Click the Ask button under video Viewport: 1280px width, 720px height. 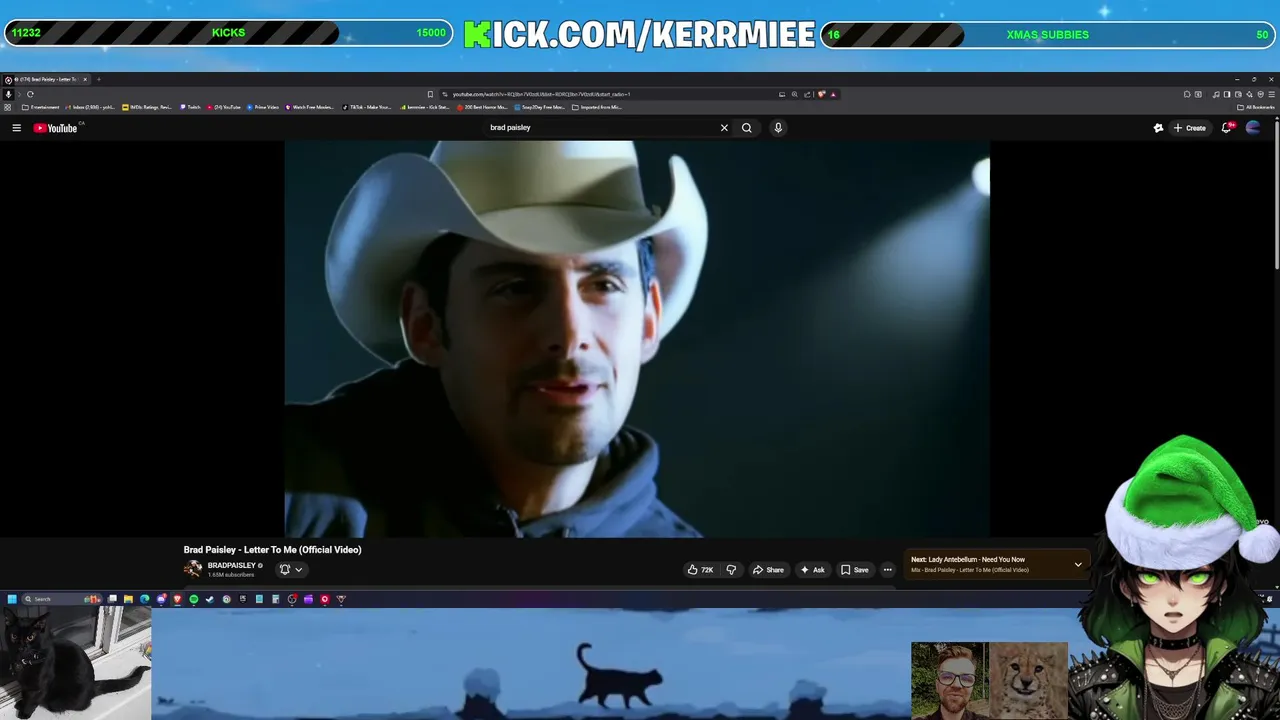pos(812,570)
